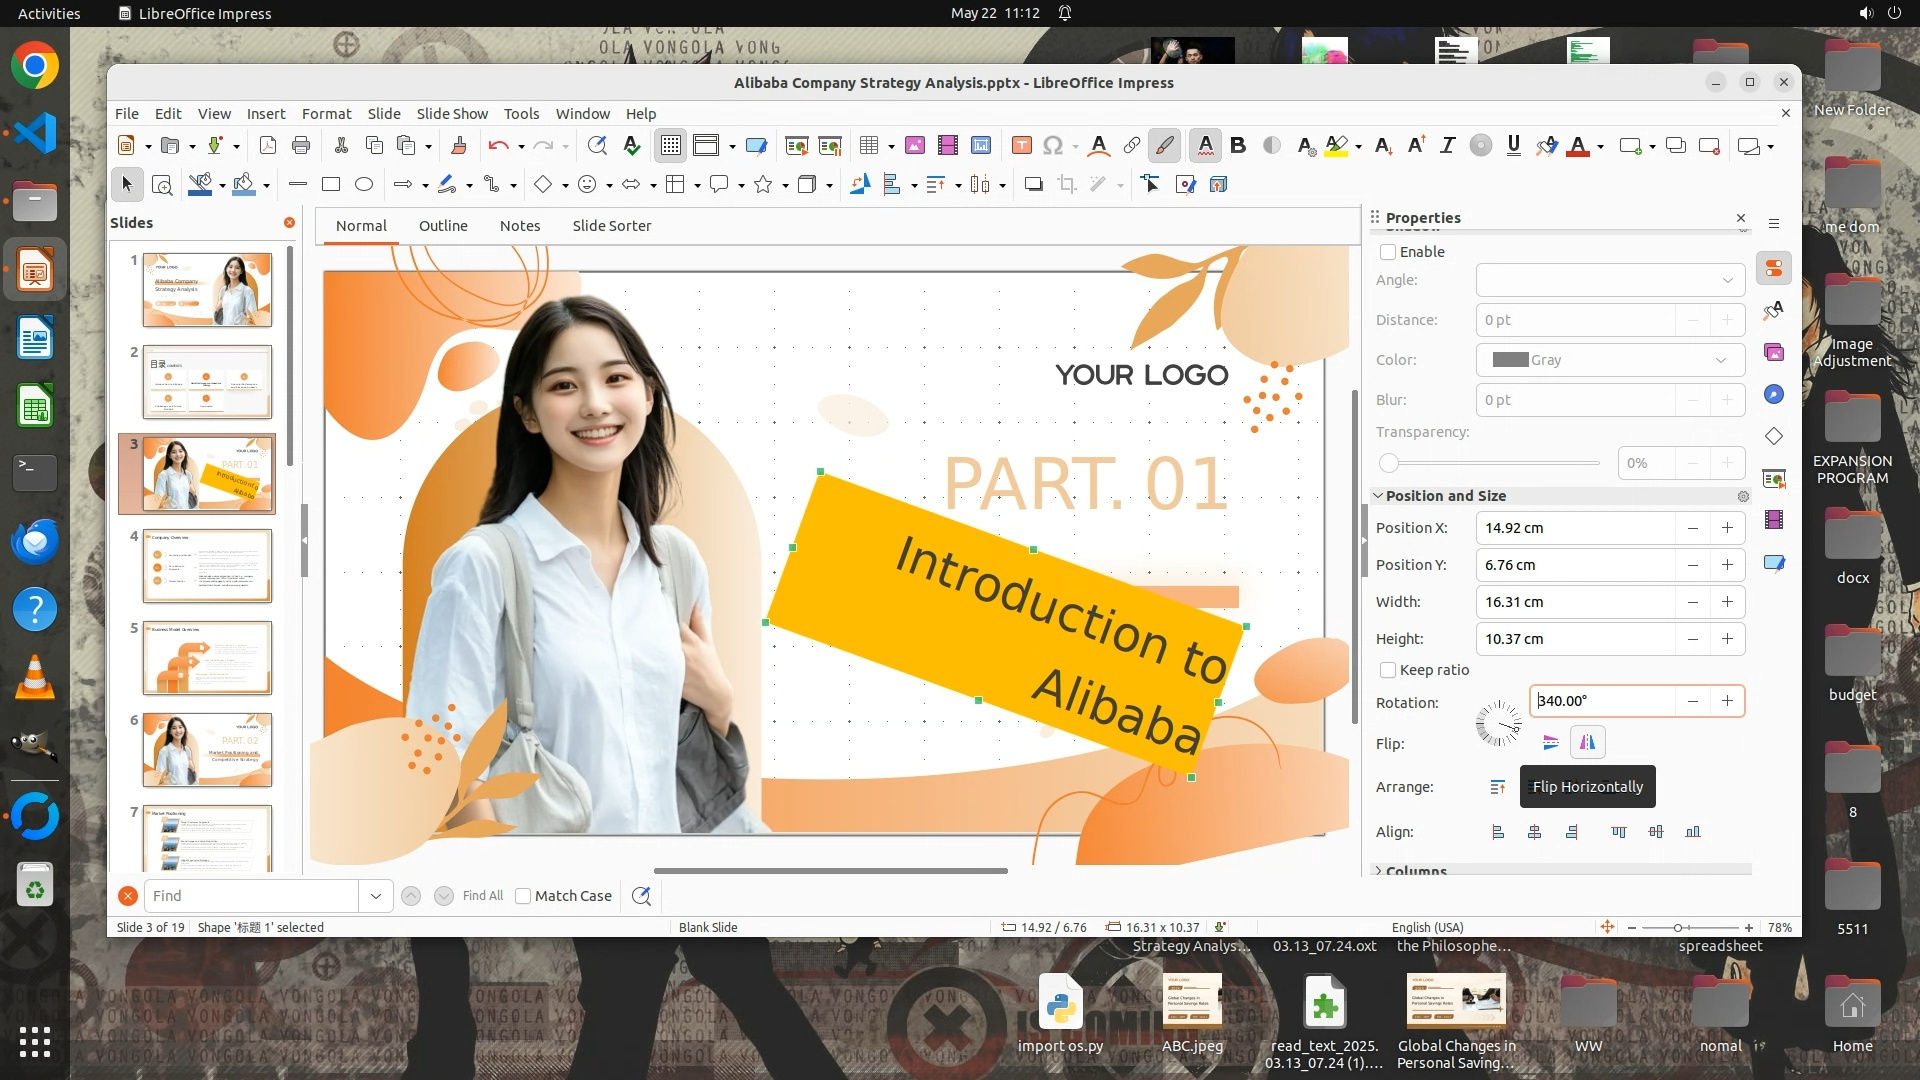
Task: Toggle the Display Grid icon
Action: coord(670,146)
